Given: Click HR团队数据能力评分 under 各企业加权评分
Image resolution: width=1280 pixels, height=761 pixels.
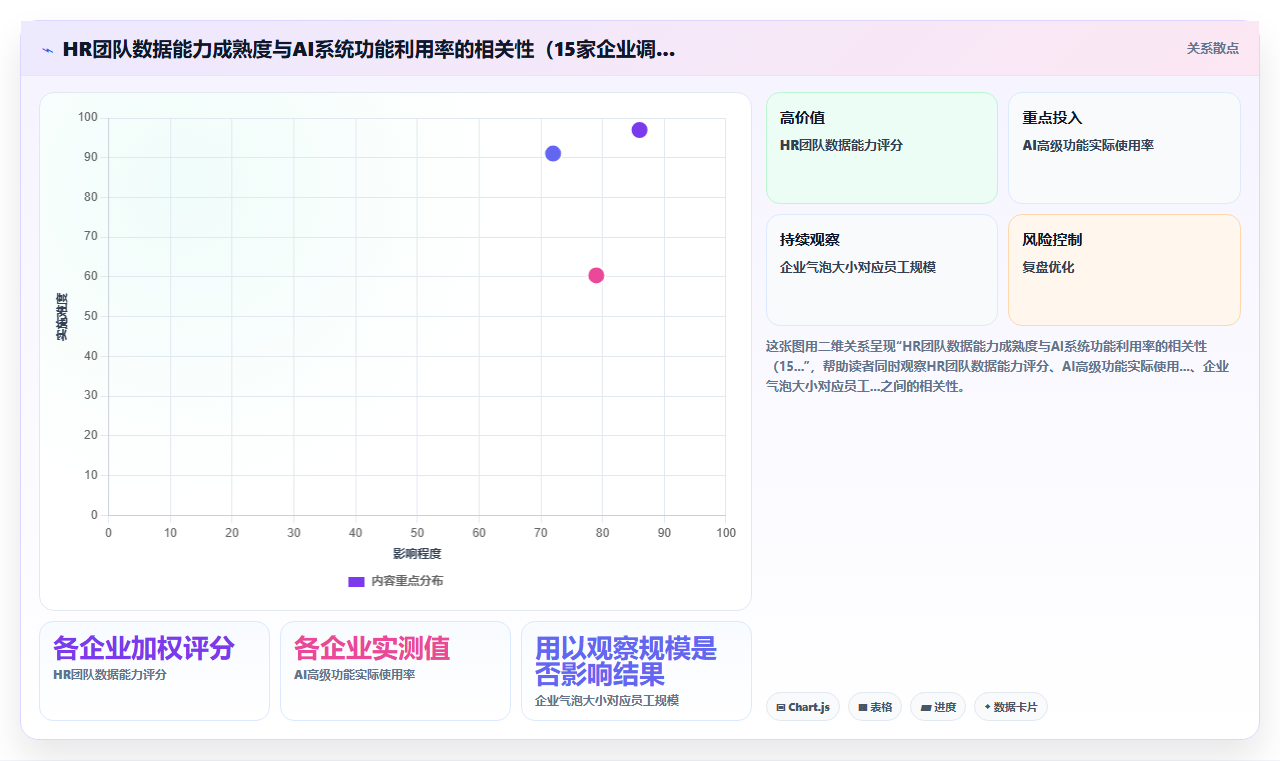Looking at the screenshot, I should [x=110, y=675].
